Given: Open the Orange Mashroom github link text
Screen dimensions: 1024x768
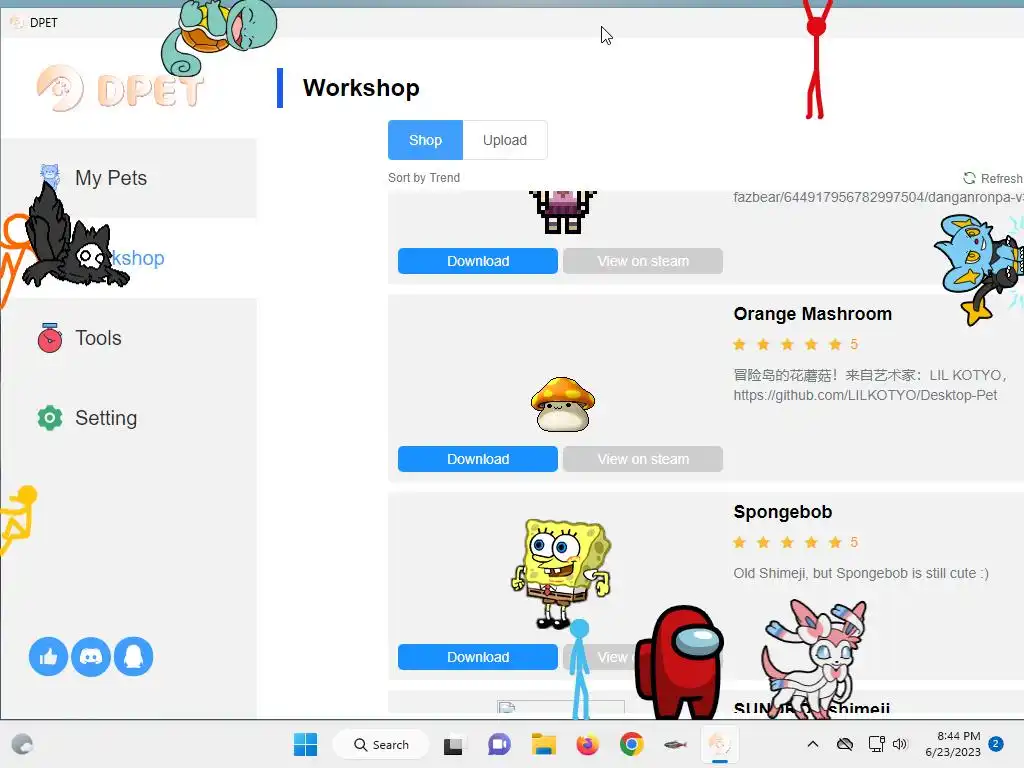Looking at the screenshot, I should pyautogui.click(x=865, y=395).
